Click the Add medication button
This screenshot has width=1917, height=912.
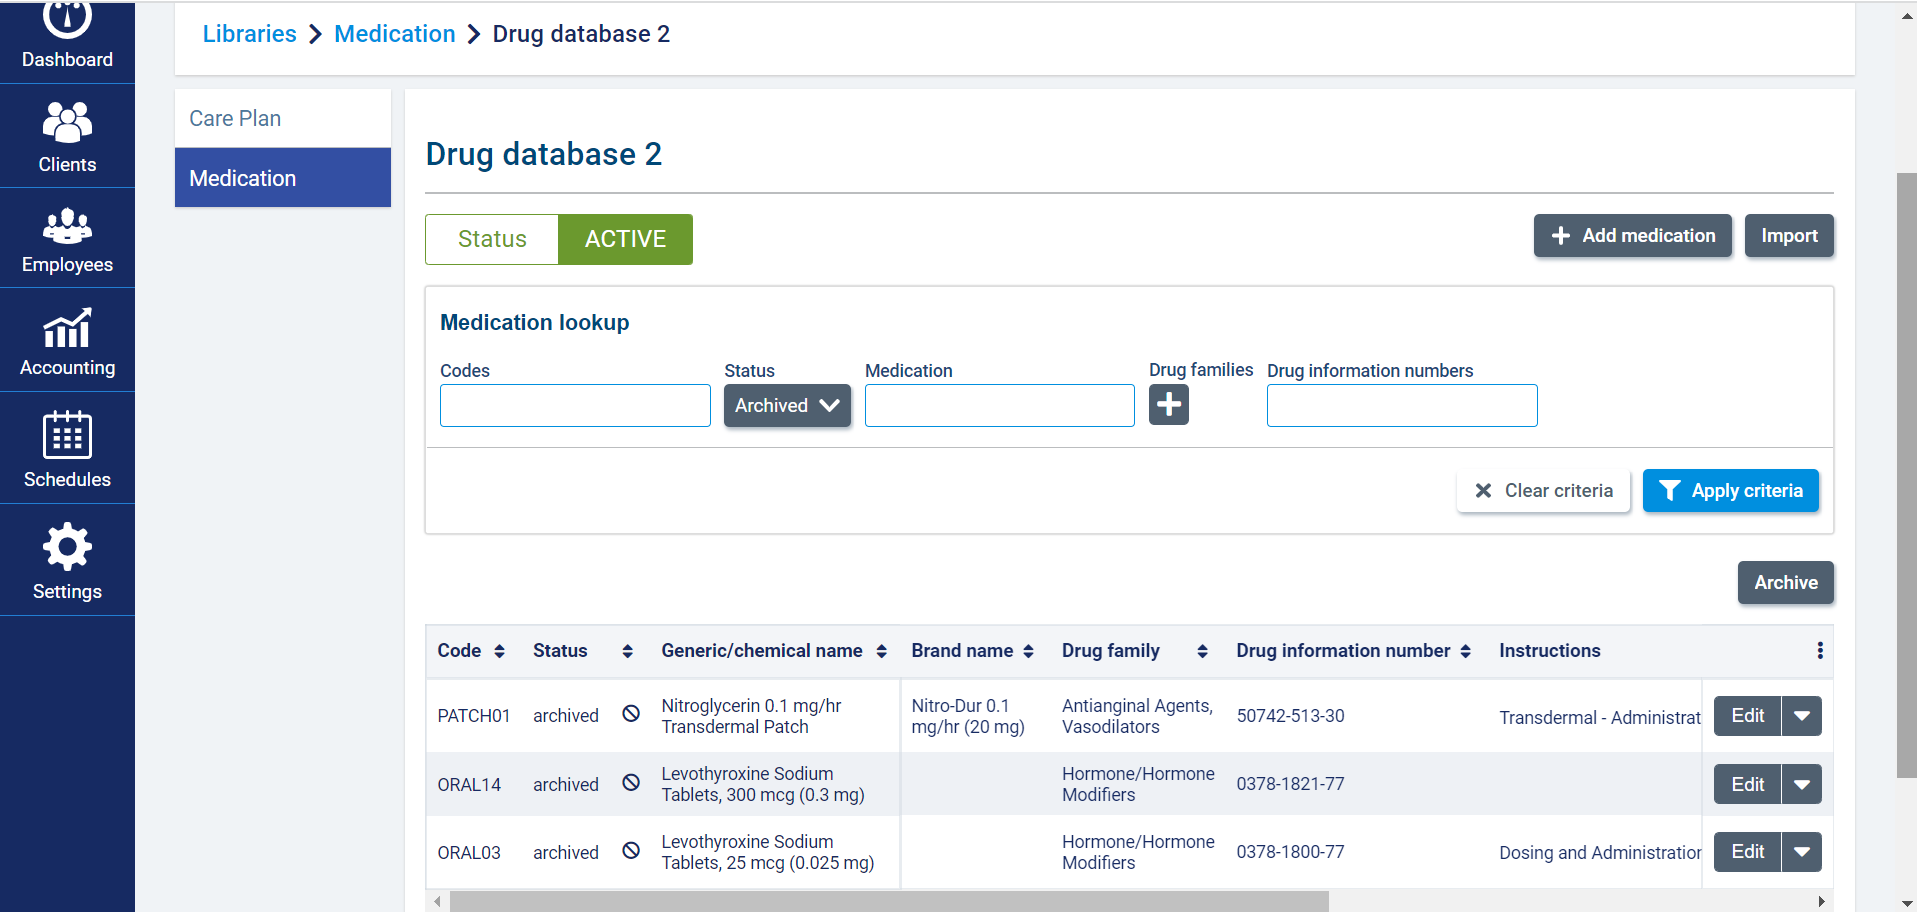pos(1632,236)
